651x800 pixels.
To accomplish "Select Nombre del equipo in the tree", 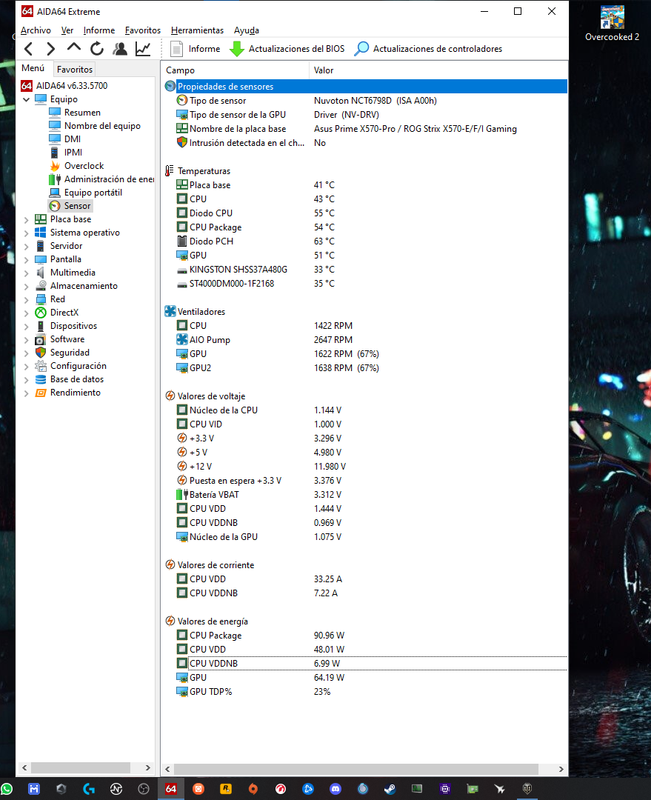I will (95, 126).
